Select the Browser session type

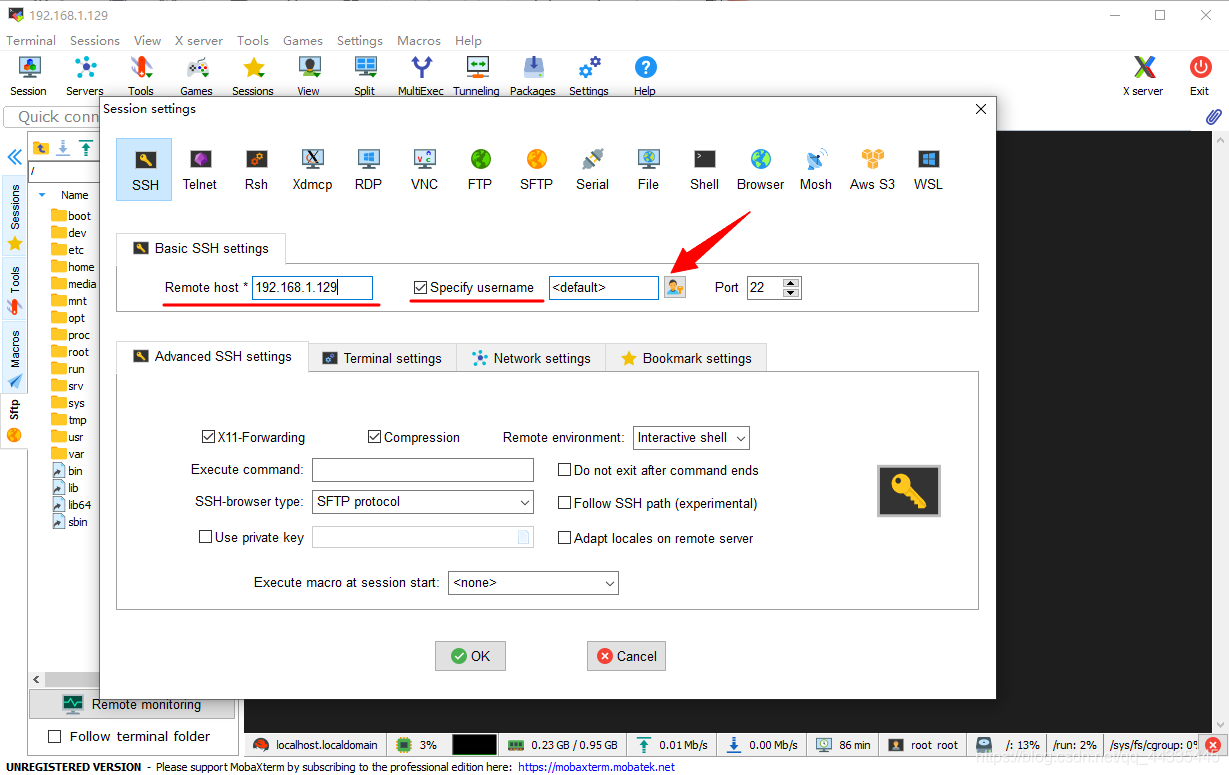[x=760, y=169]
